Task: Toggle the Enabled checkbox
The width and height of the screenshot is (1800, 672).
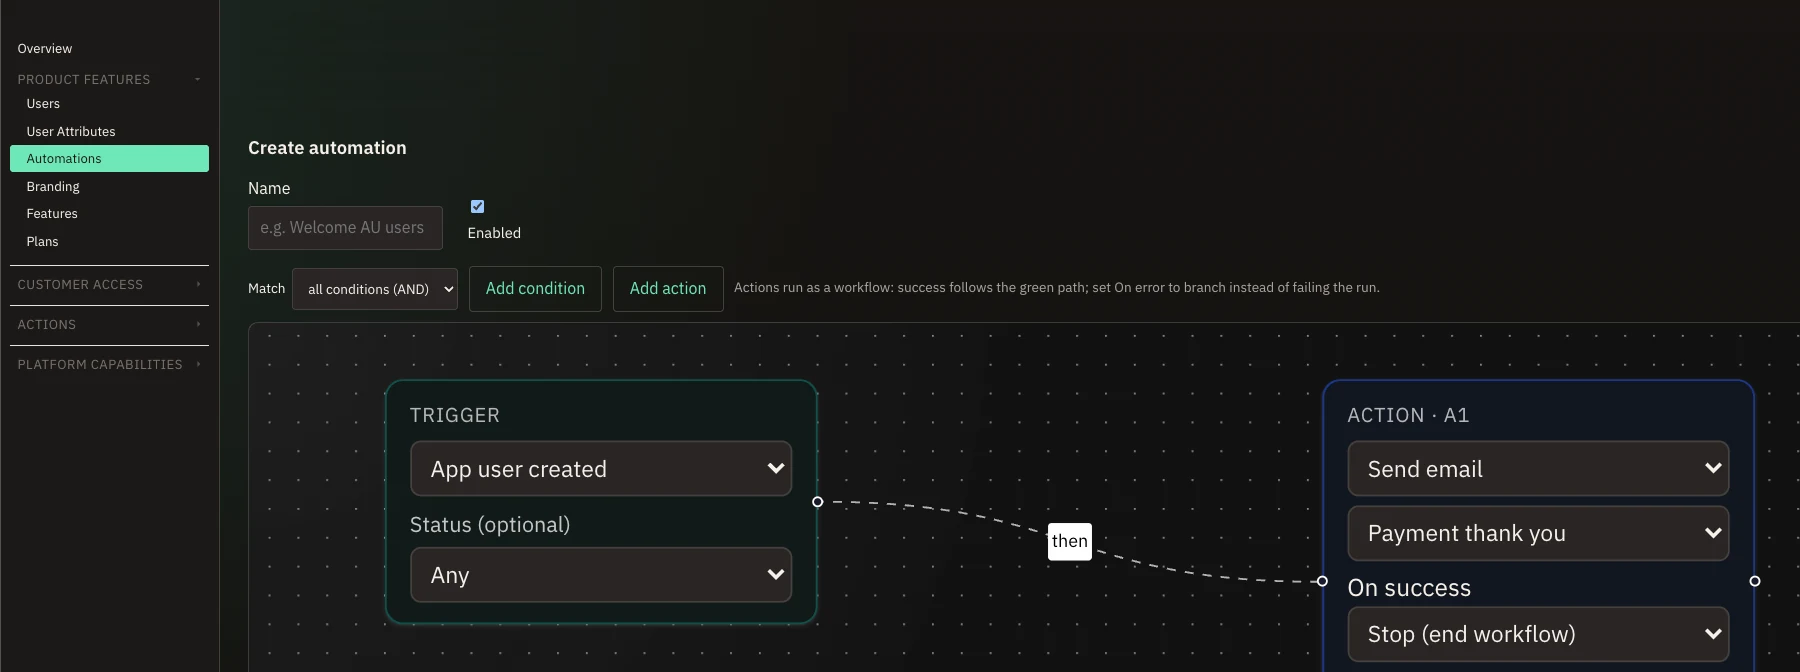Action: pyautogui.click(x=477, y=206)
